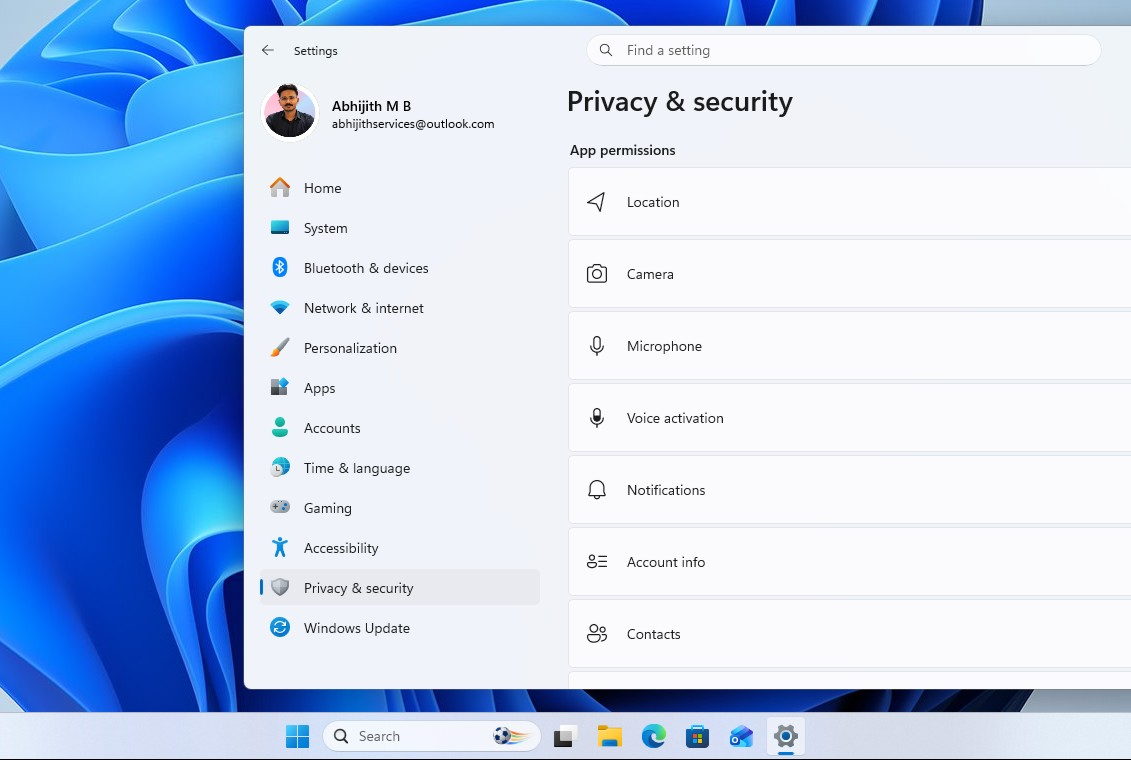Launch Microsoft Edge from the taskbar
Screen dimensions: 1131x760
pyautogui.click(x=653, y=736)
